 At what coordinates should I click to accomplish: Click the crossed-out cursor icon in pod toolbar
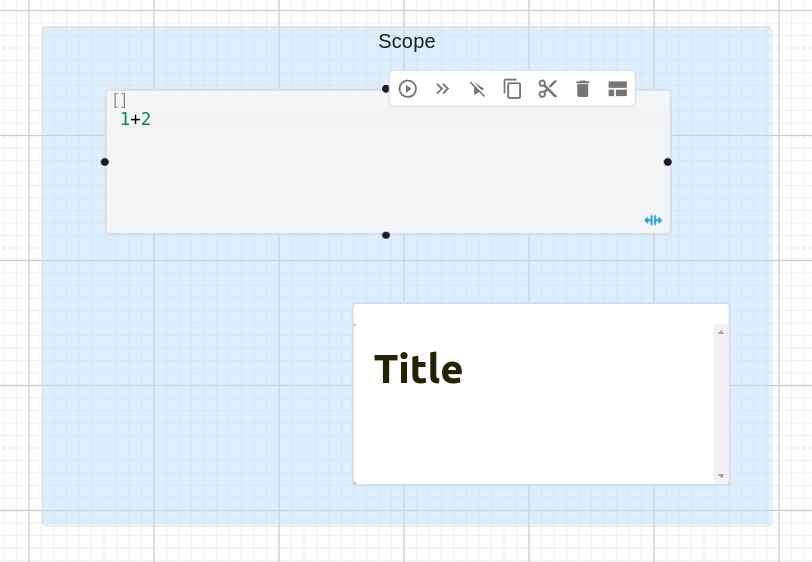pos(477,89)
